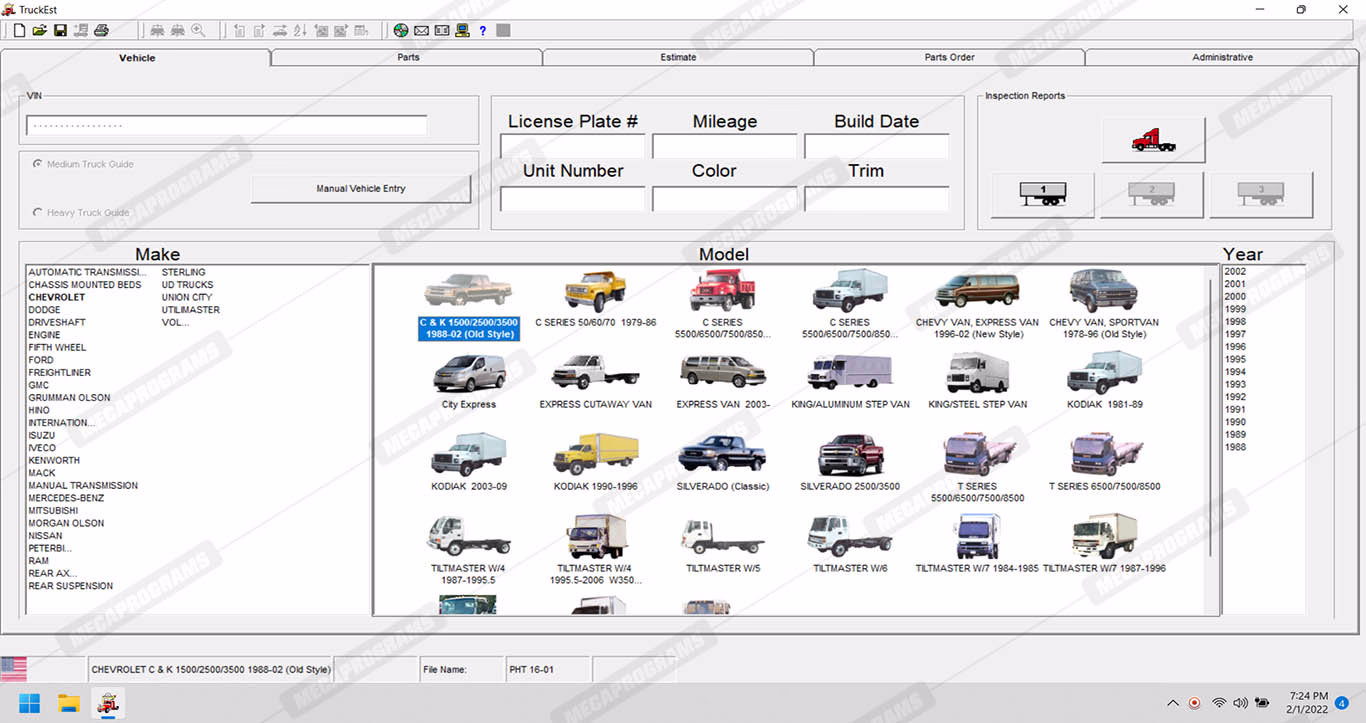The image size is (1366, 723).
Task: Select KENWORTH in Make list
Action: pos(54,460)
